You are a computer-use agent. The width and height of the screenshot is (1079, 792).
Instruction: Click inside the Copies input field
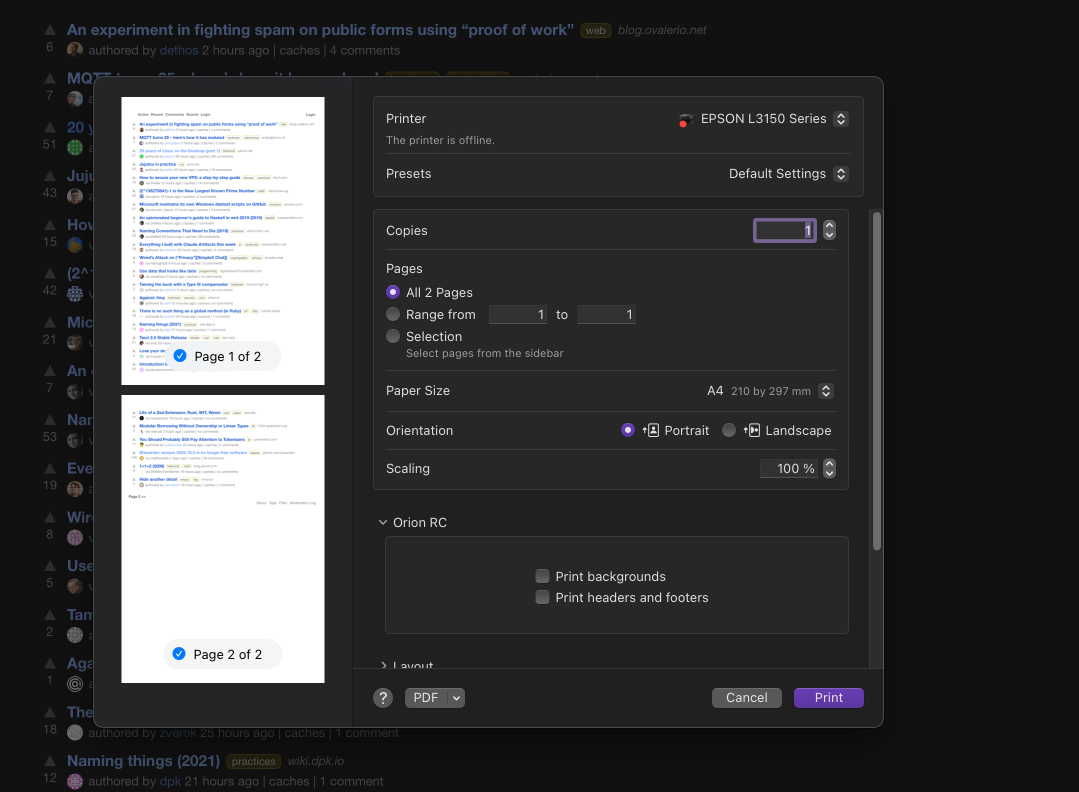(x=785, y=230)
